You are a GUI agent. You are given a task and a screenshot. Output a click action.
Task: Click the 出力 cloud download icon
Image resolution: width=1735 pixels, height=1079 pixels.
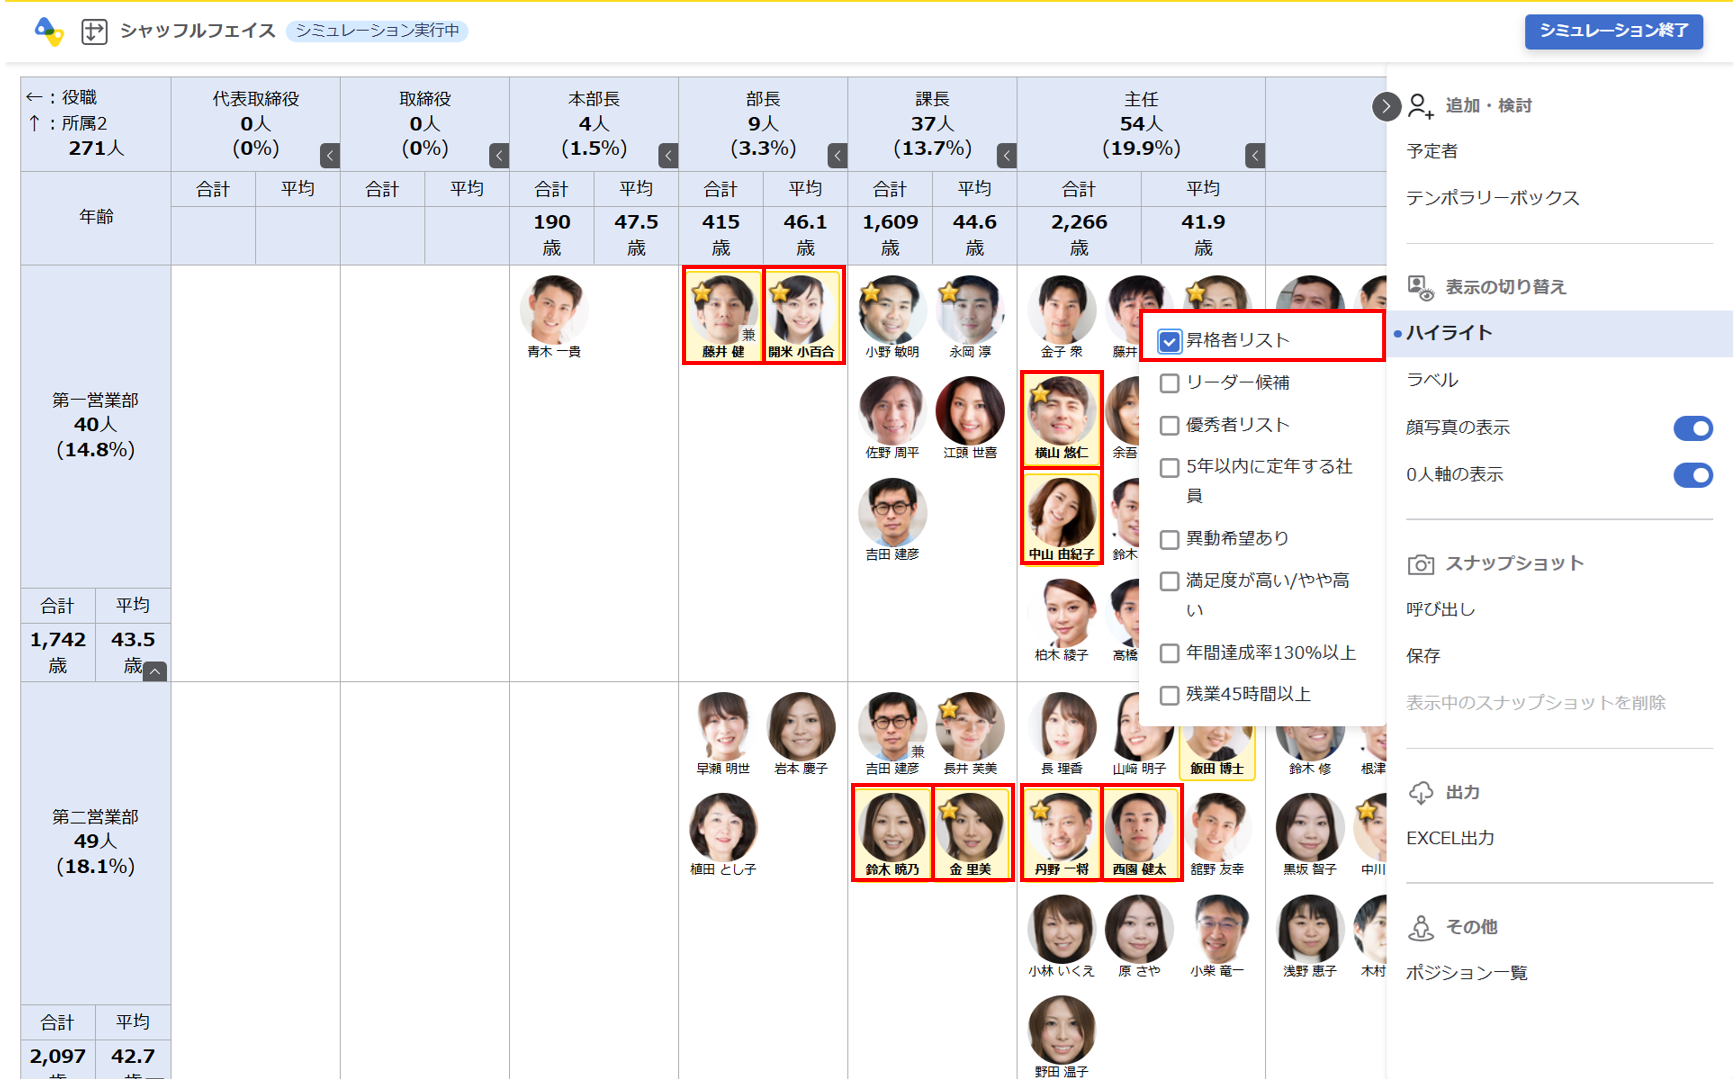point(1420,793)
